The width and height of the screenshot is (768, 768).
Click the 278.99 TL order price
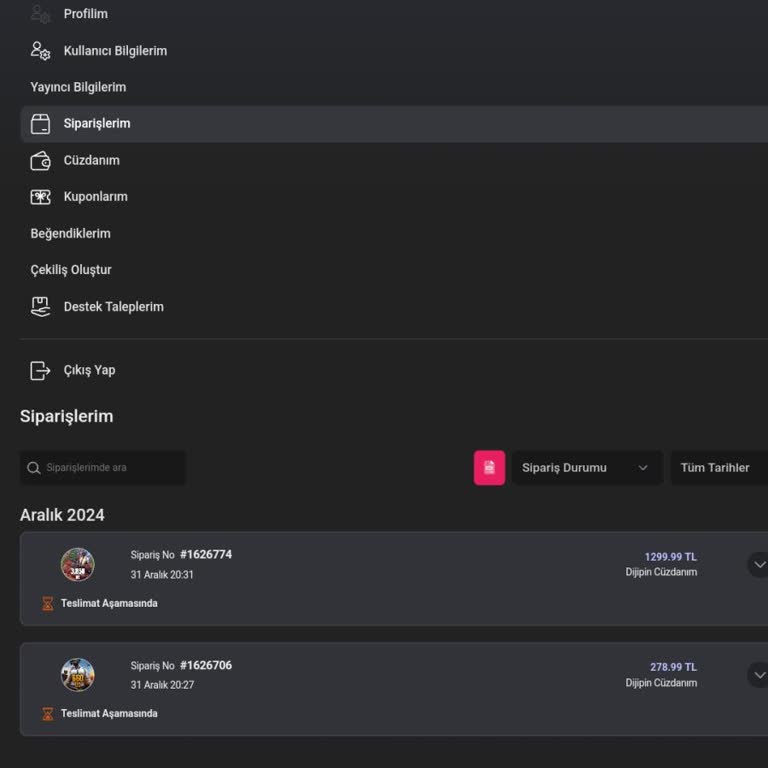click(x=673, y=667)
